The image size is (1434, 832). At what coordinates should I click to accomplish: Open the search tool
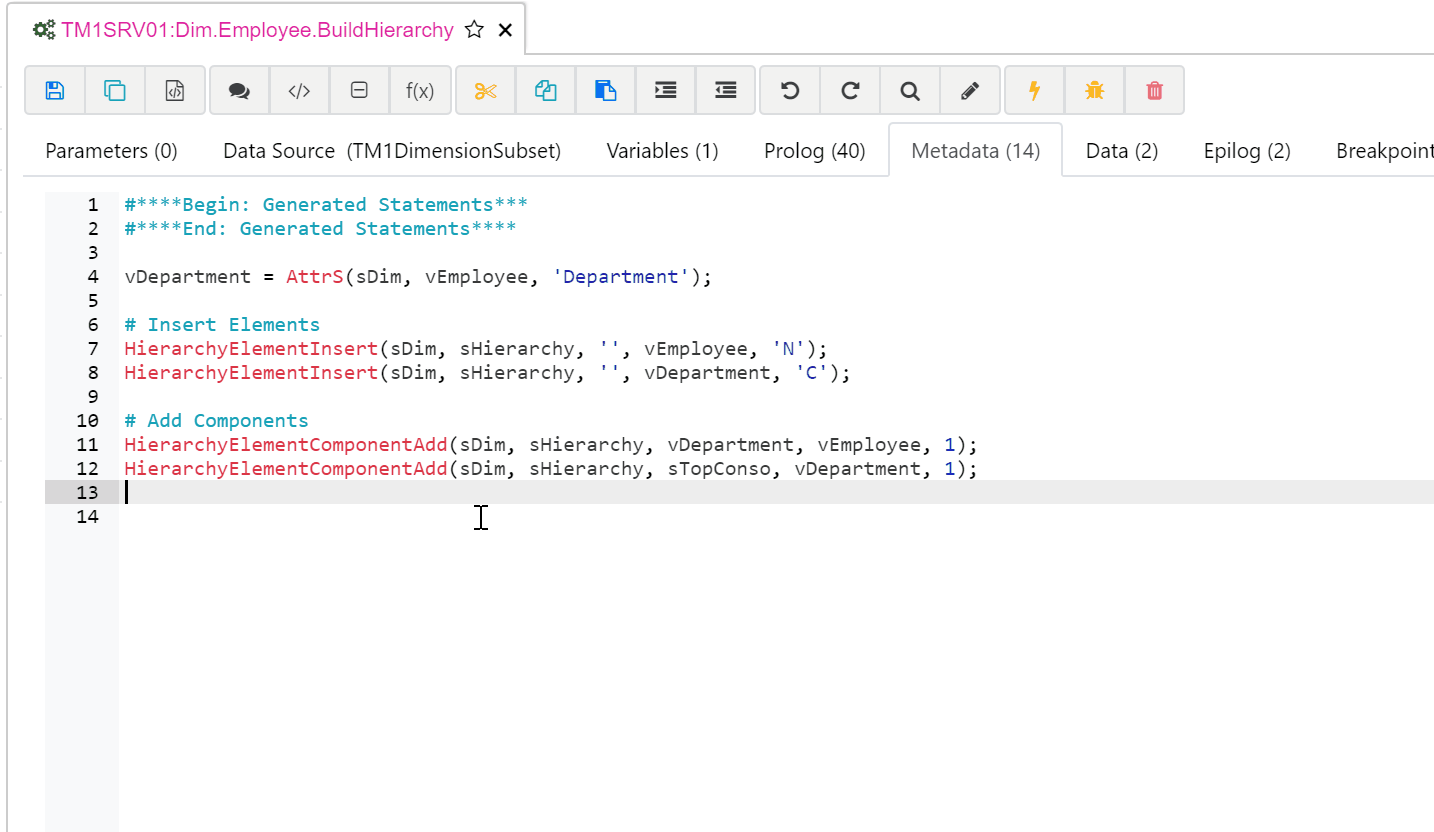909,90
